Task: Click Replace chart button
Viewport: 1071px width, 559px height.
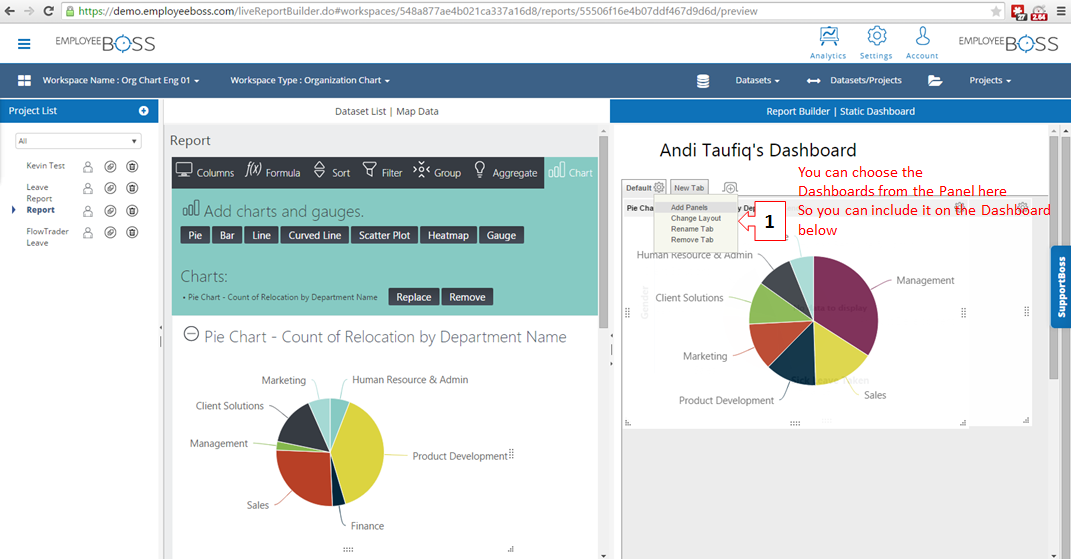Action: 414,297
